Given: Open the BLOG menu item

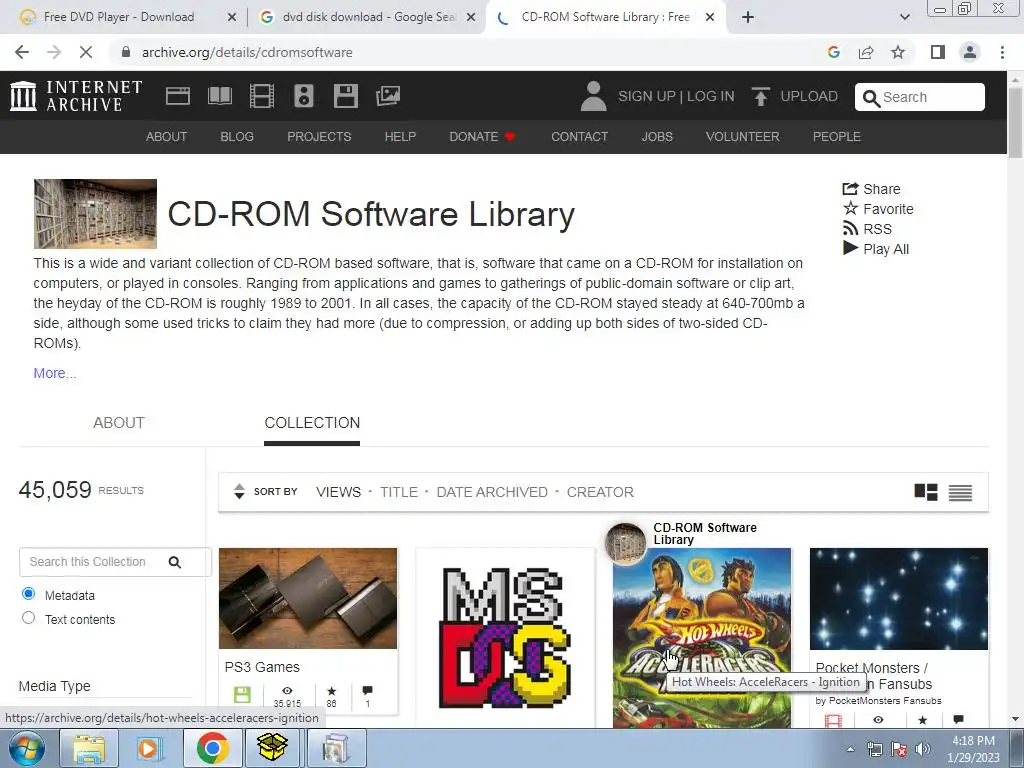Looking at the screenshot, I should pos(237,136).
